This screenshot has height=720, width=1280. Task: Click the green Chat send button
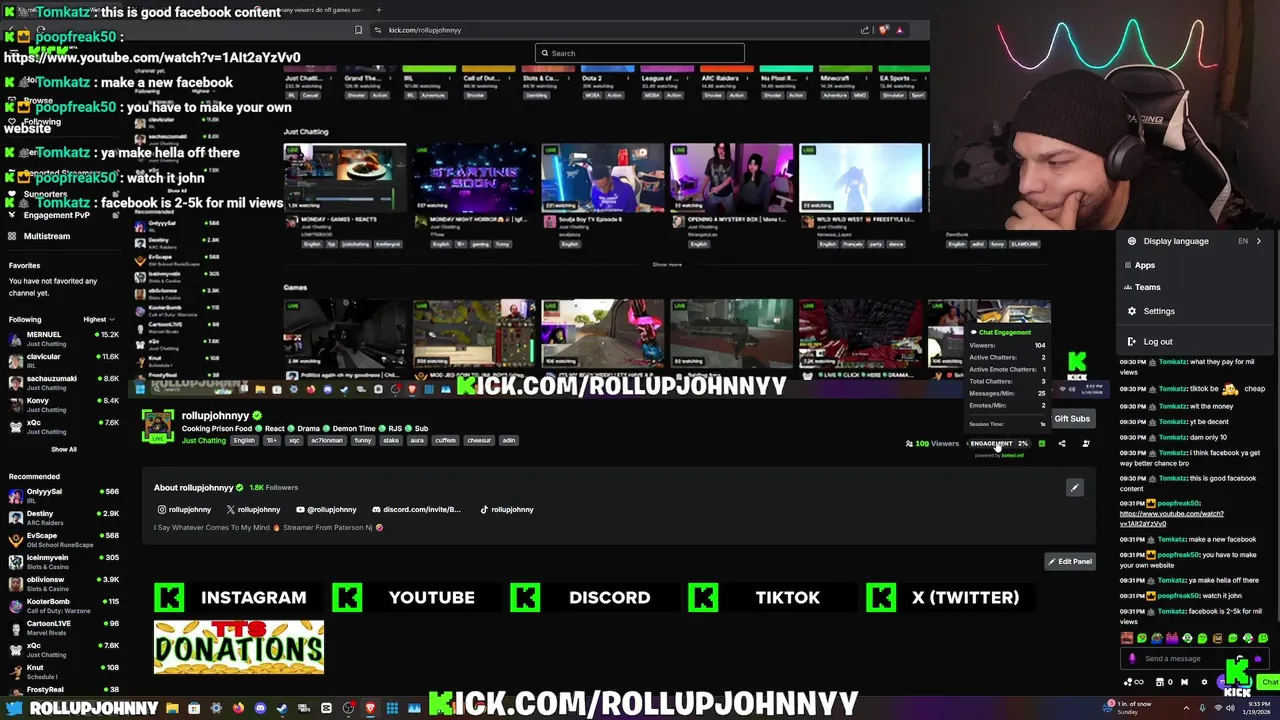pyautogui.click(x=1269, y=682)
